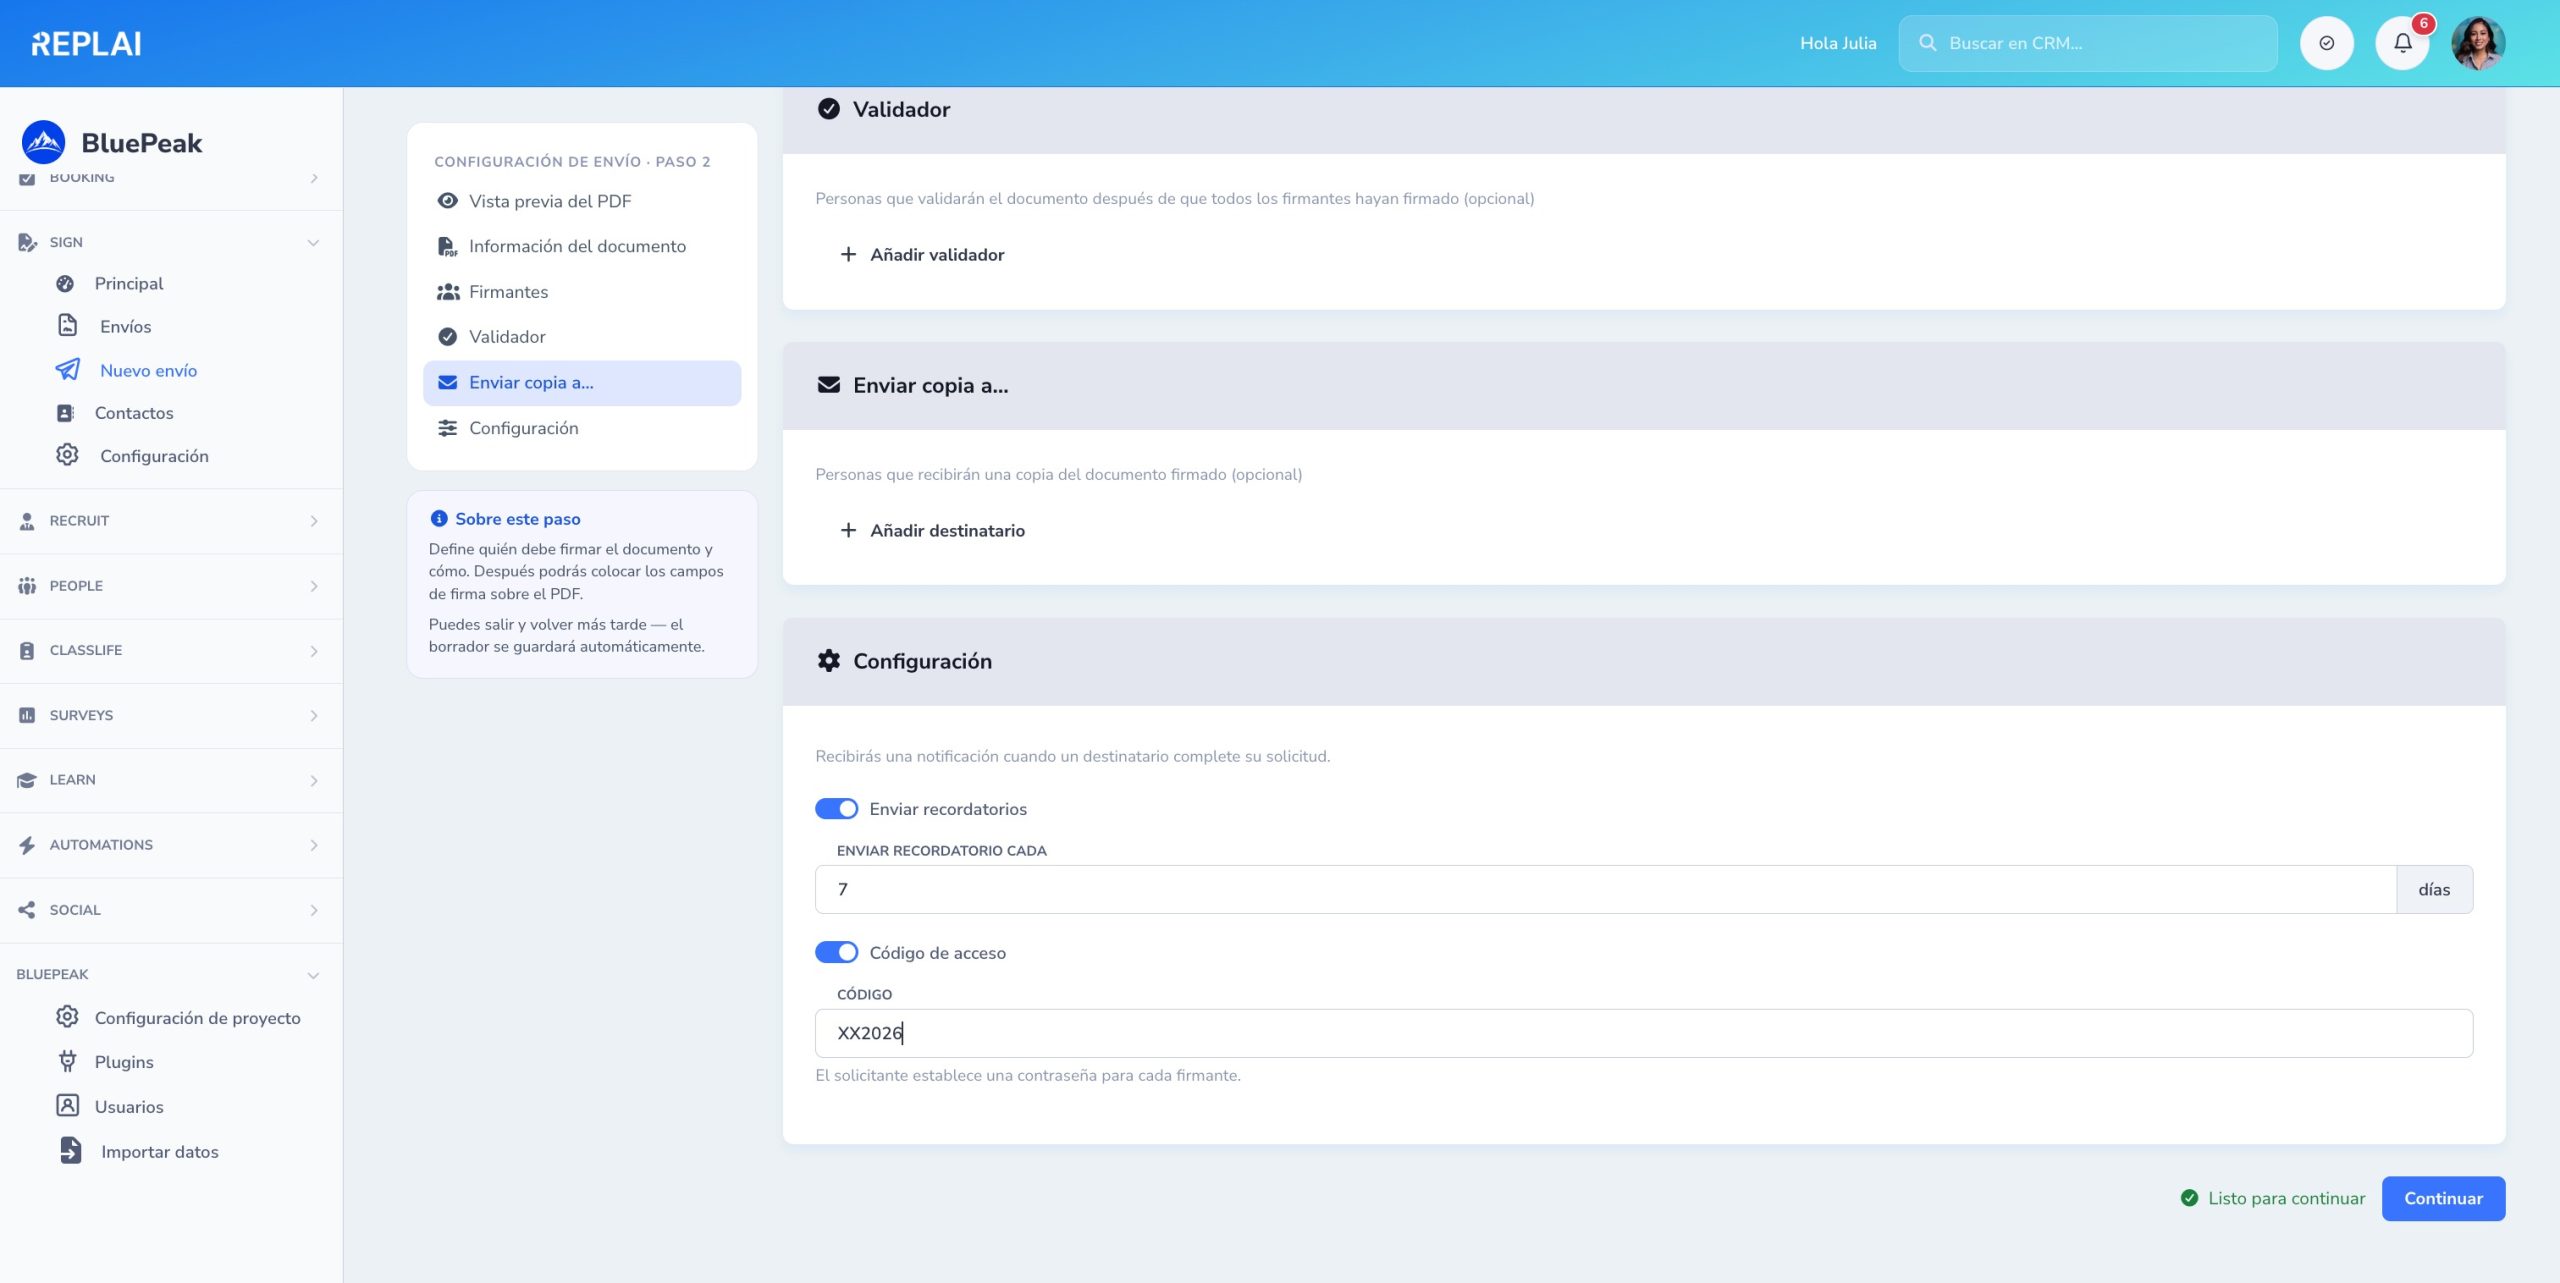Open the notifications bell
This screenshot has height=1283, width=2560.
point(2402,43)
